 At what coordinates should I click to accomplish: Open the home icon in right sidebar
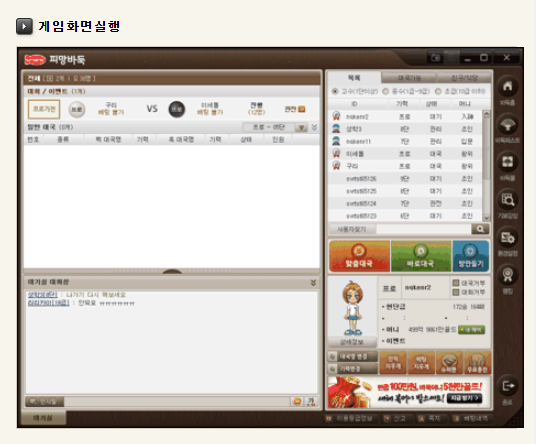pos(508,86)
